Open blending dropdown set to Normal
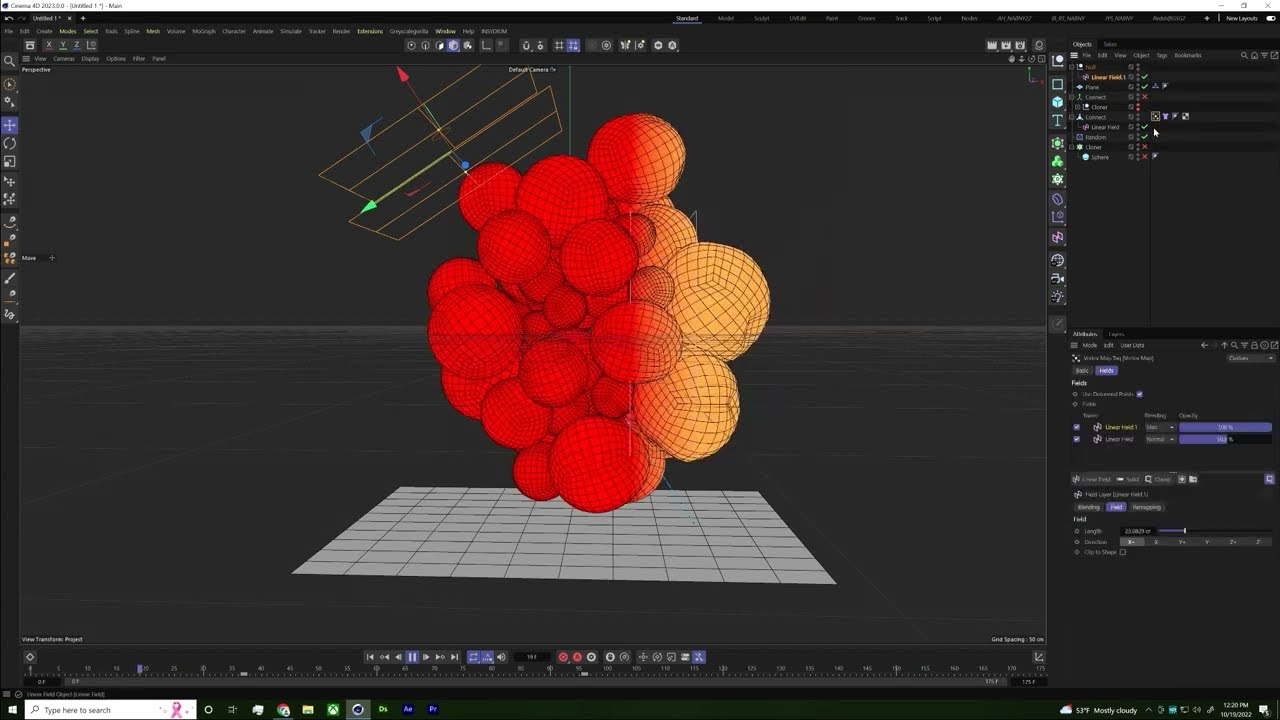 click(x=1160, y=439)
